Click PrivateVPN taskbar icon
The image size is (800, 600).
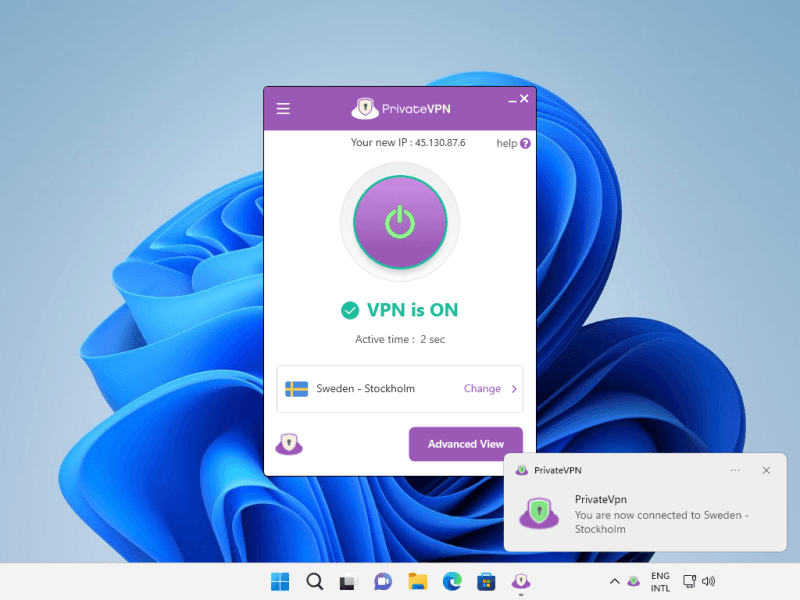point(521,581)
